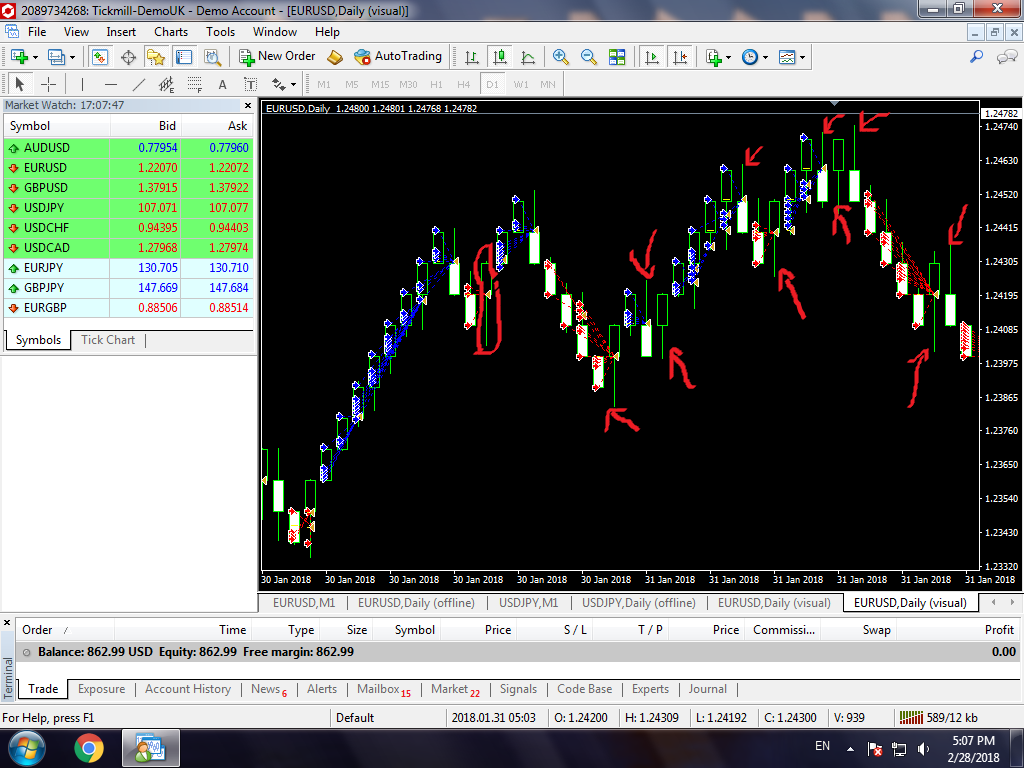Select GBPUSD in Market Watch
Screen dimensions: 1024x768
pos(46,188)
